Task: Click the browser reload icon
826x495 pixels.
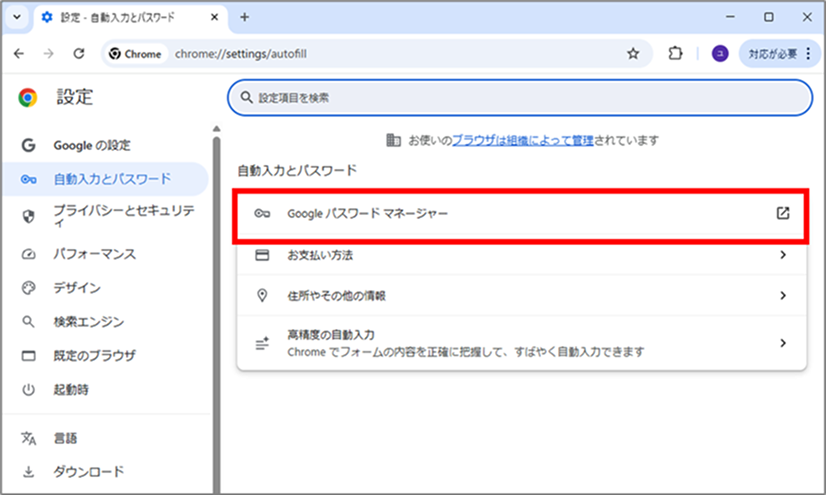Action: tap(79, 54)
